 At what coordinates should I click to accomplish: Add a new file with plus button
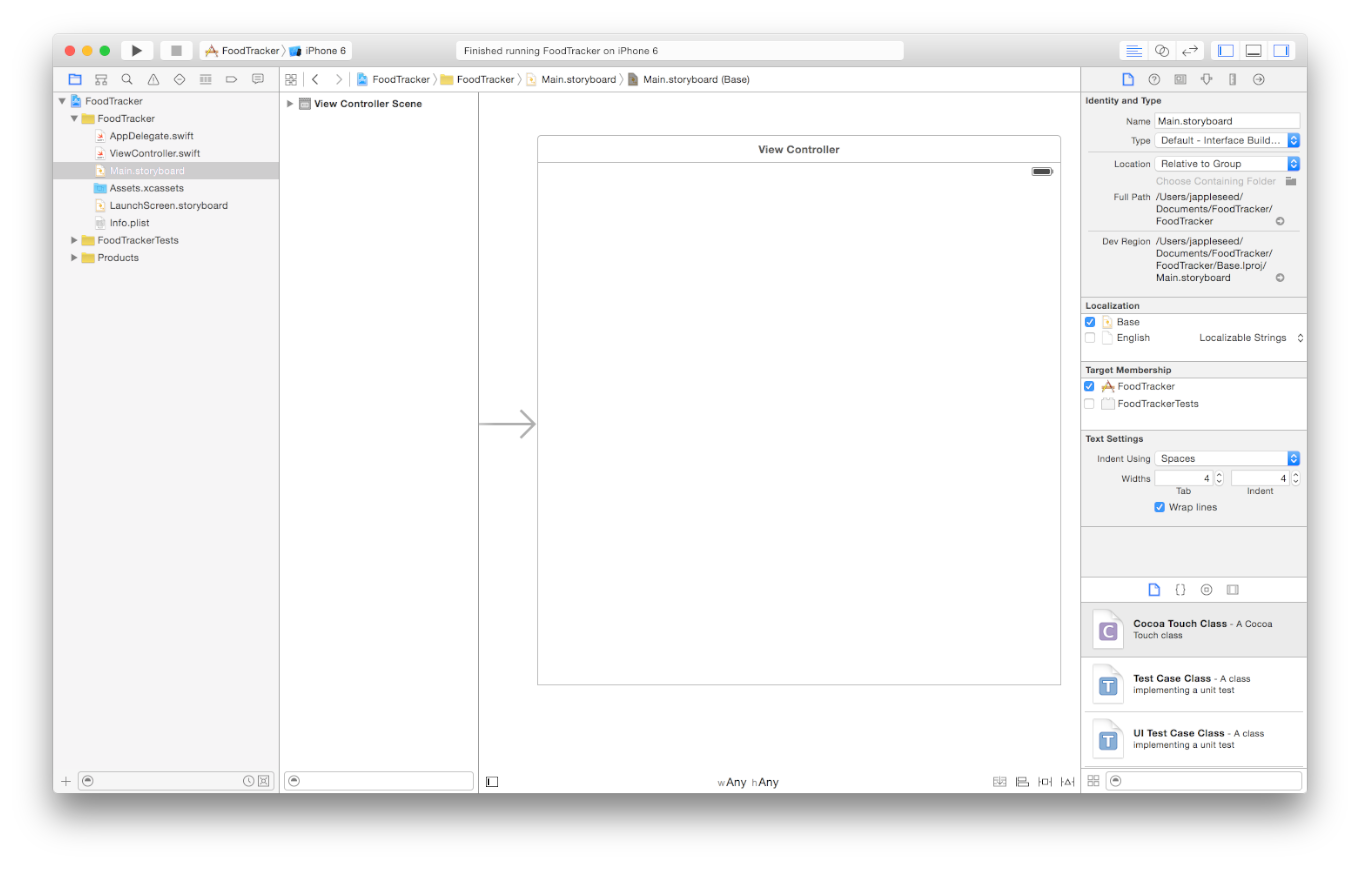point(66,781)
